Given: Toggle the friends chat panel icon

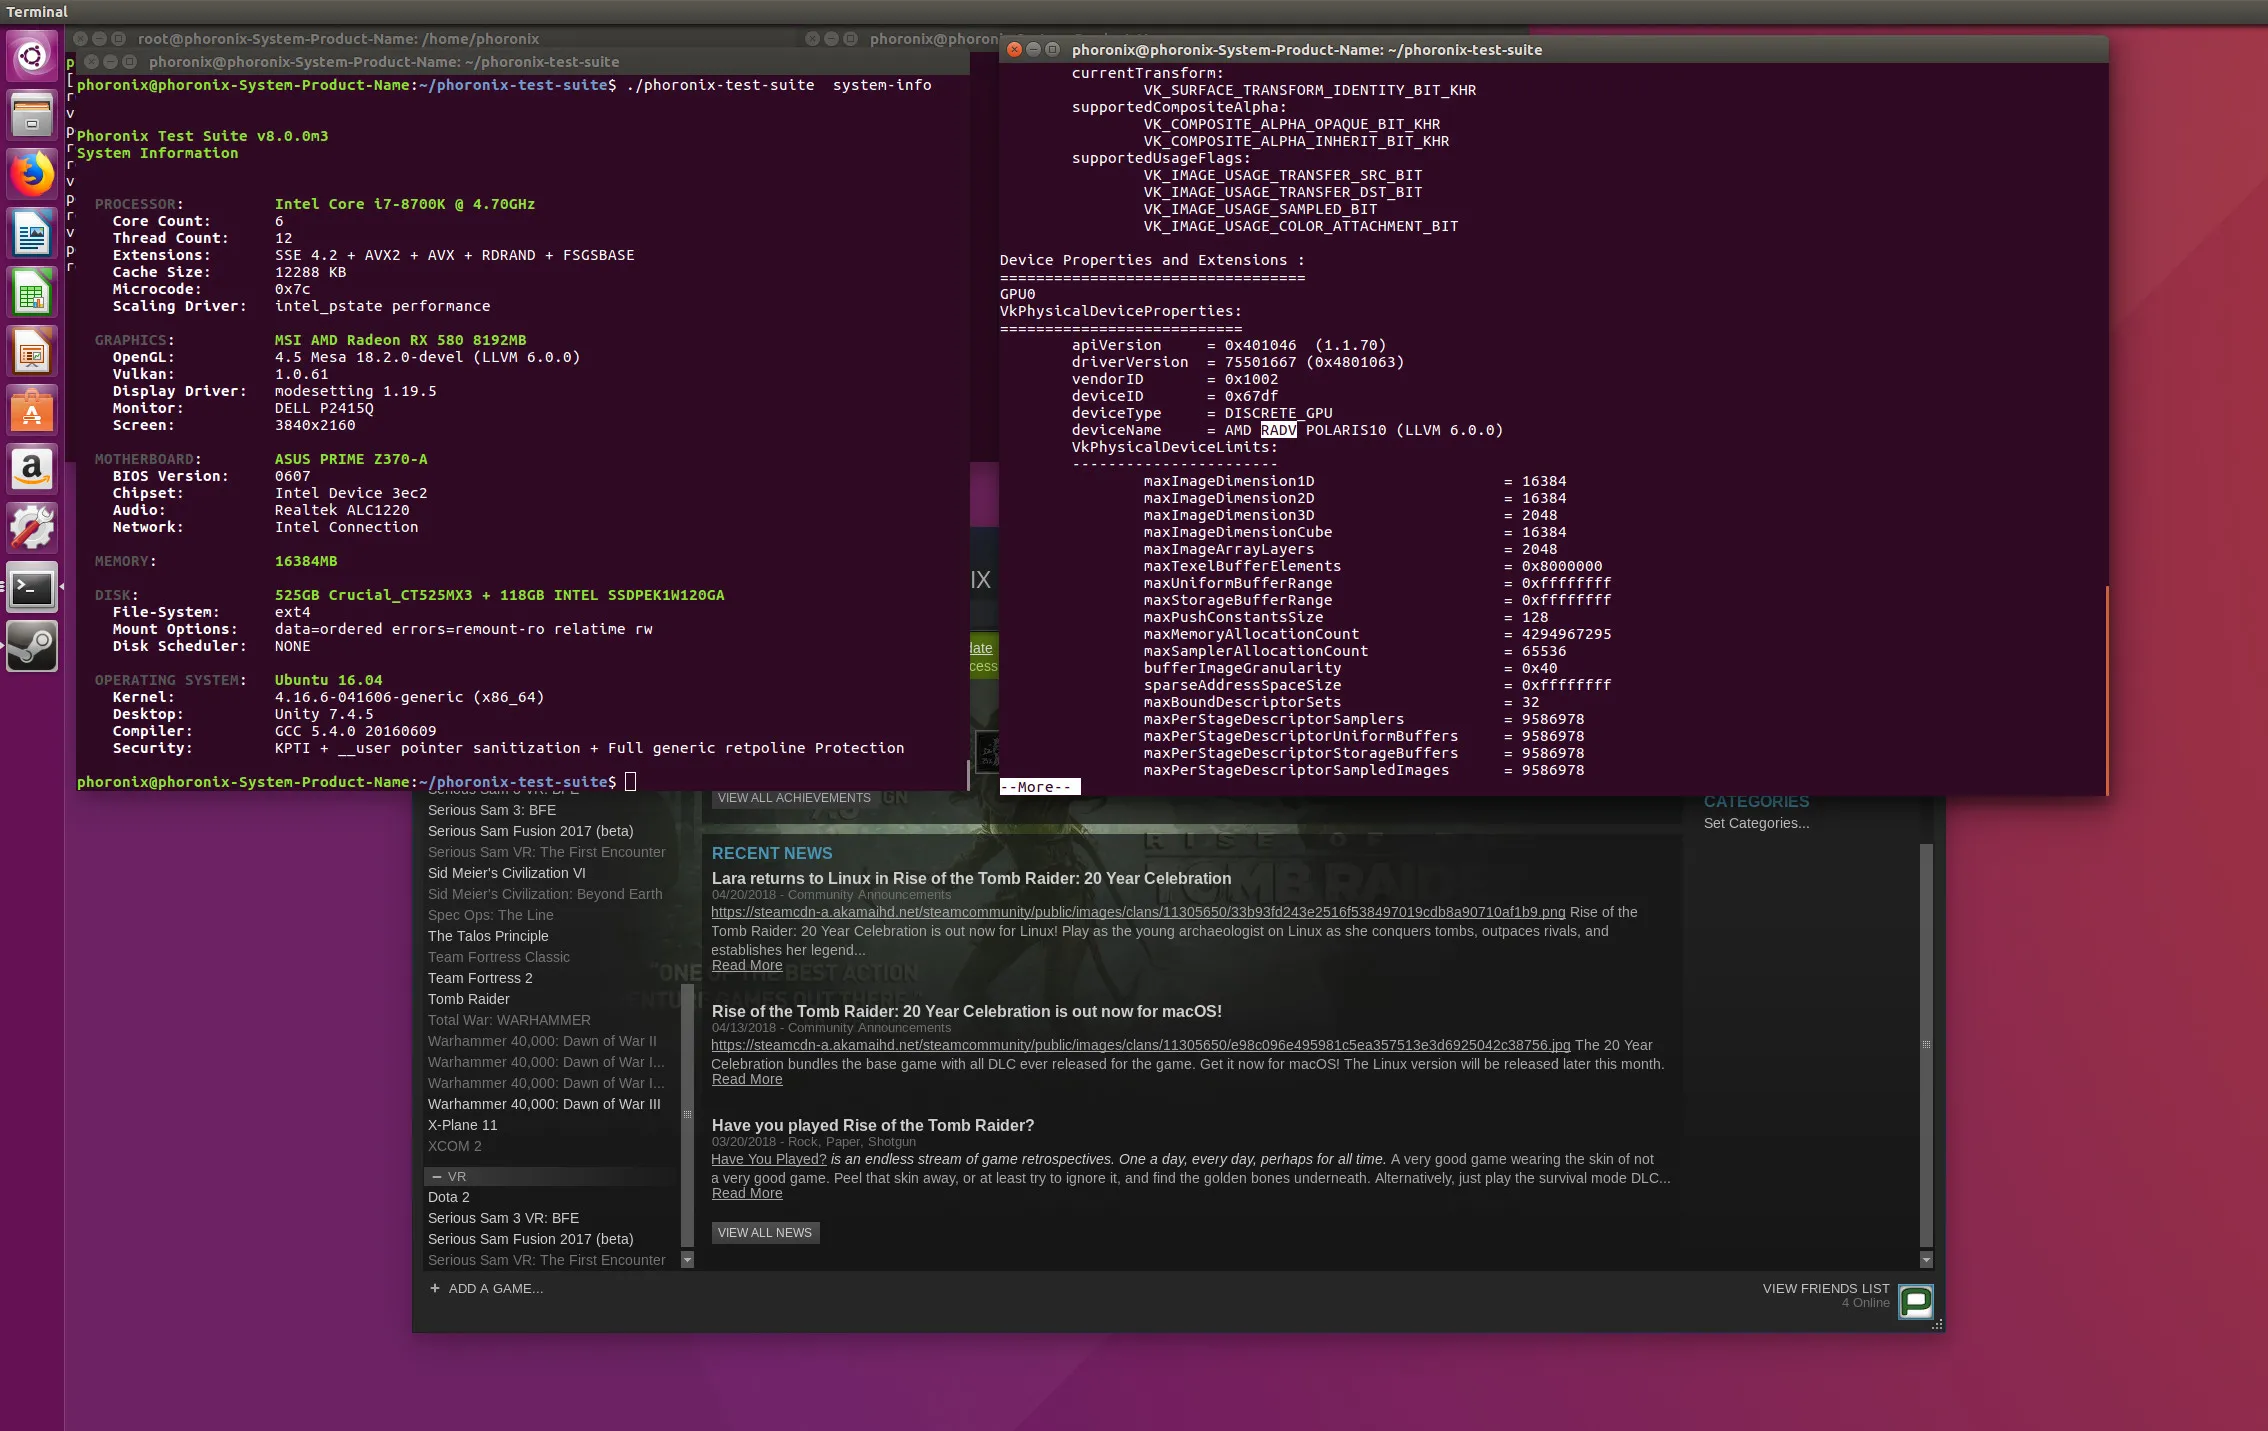Looking at the screenshot, I should point(1915,1301).
